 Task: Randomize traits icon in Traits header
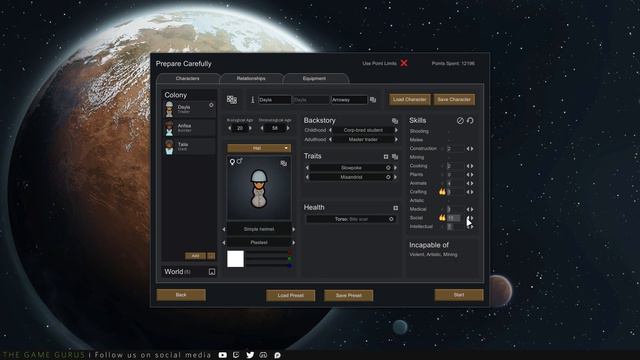coord(395,156)
